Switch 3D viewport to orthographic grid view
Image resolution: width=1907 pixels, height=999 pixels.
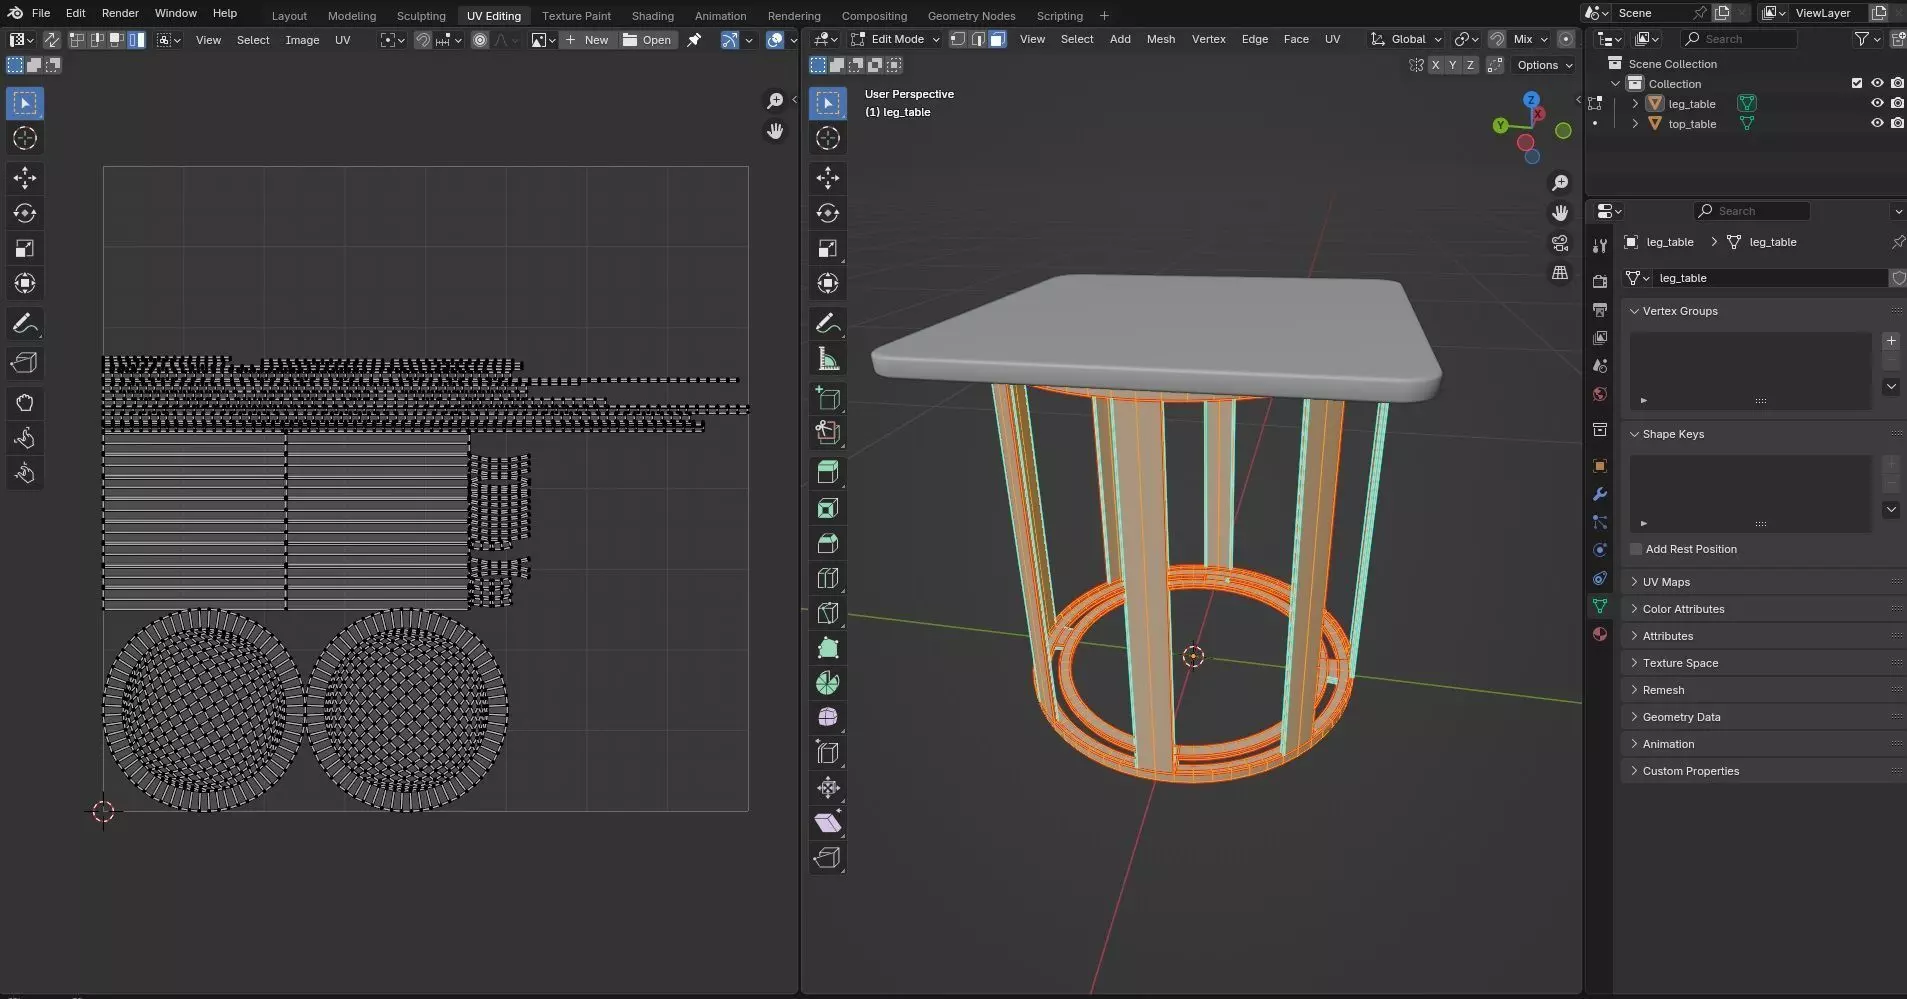(x=1560, y=273)
